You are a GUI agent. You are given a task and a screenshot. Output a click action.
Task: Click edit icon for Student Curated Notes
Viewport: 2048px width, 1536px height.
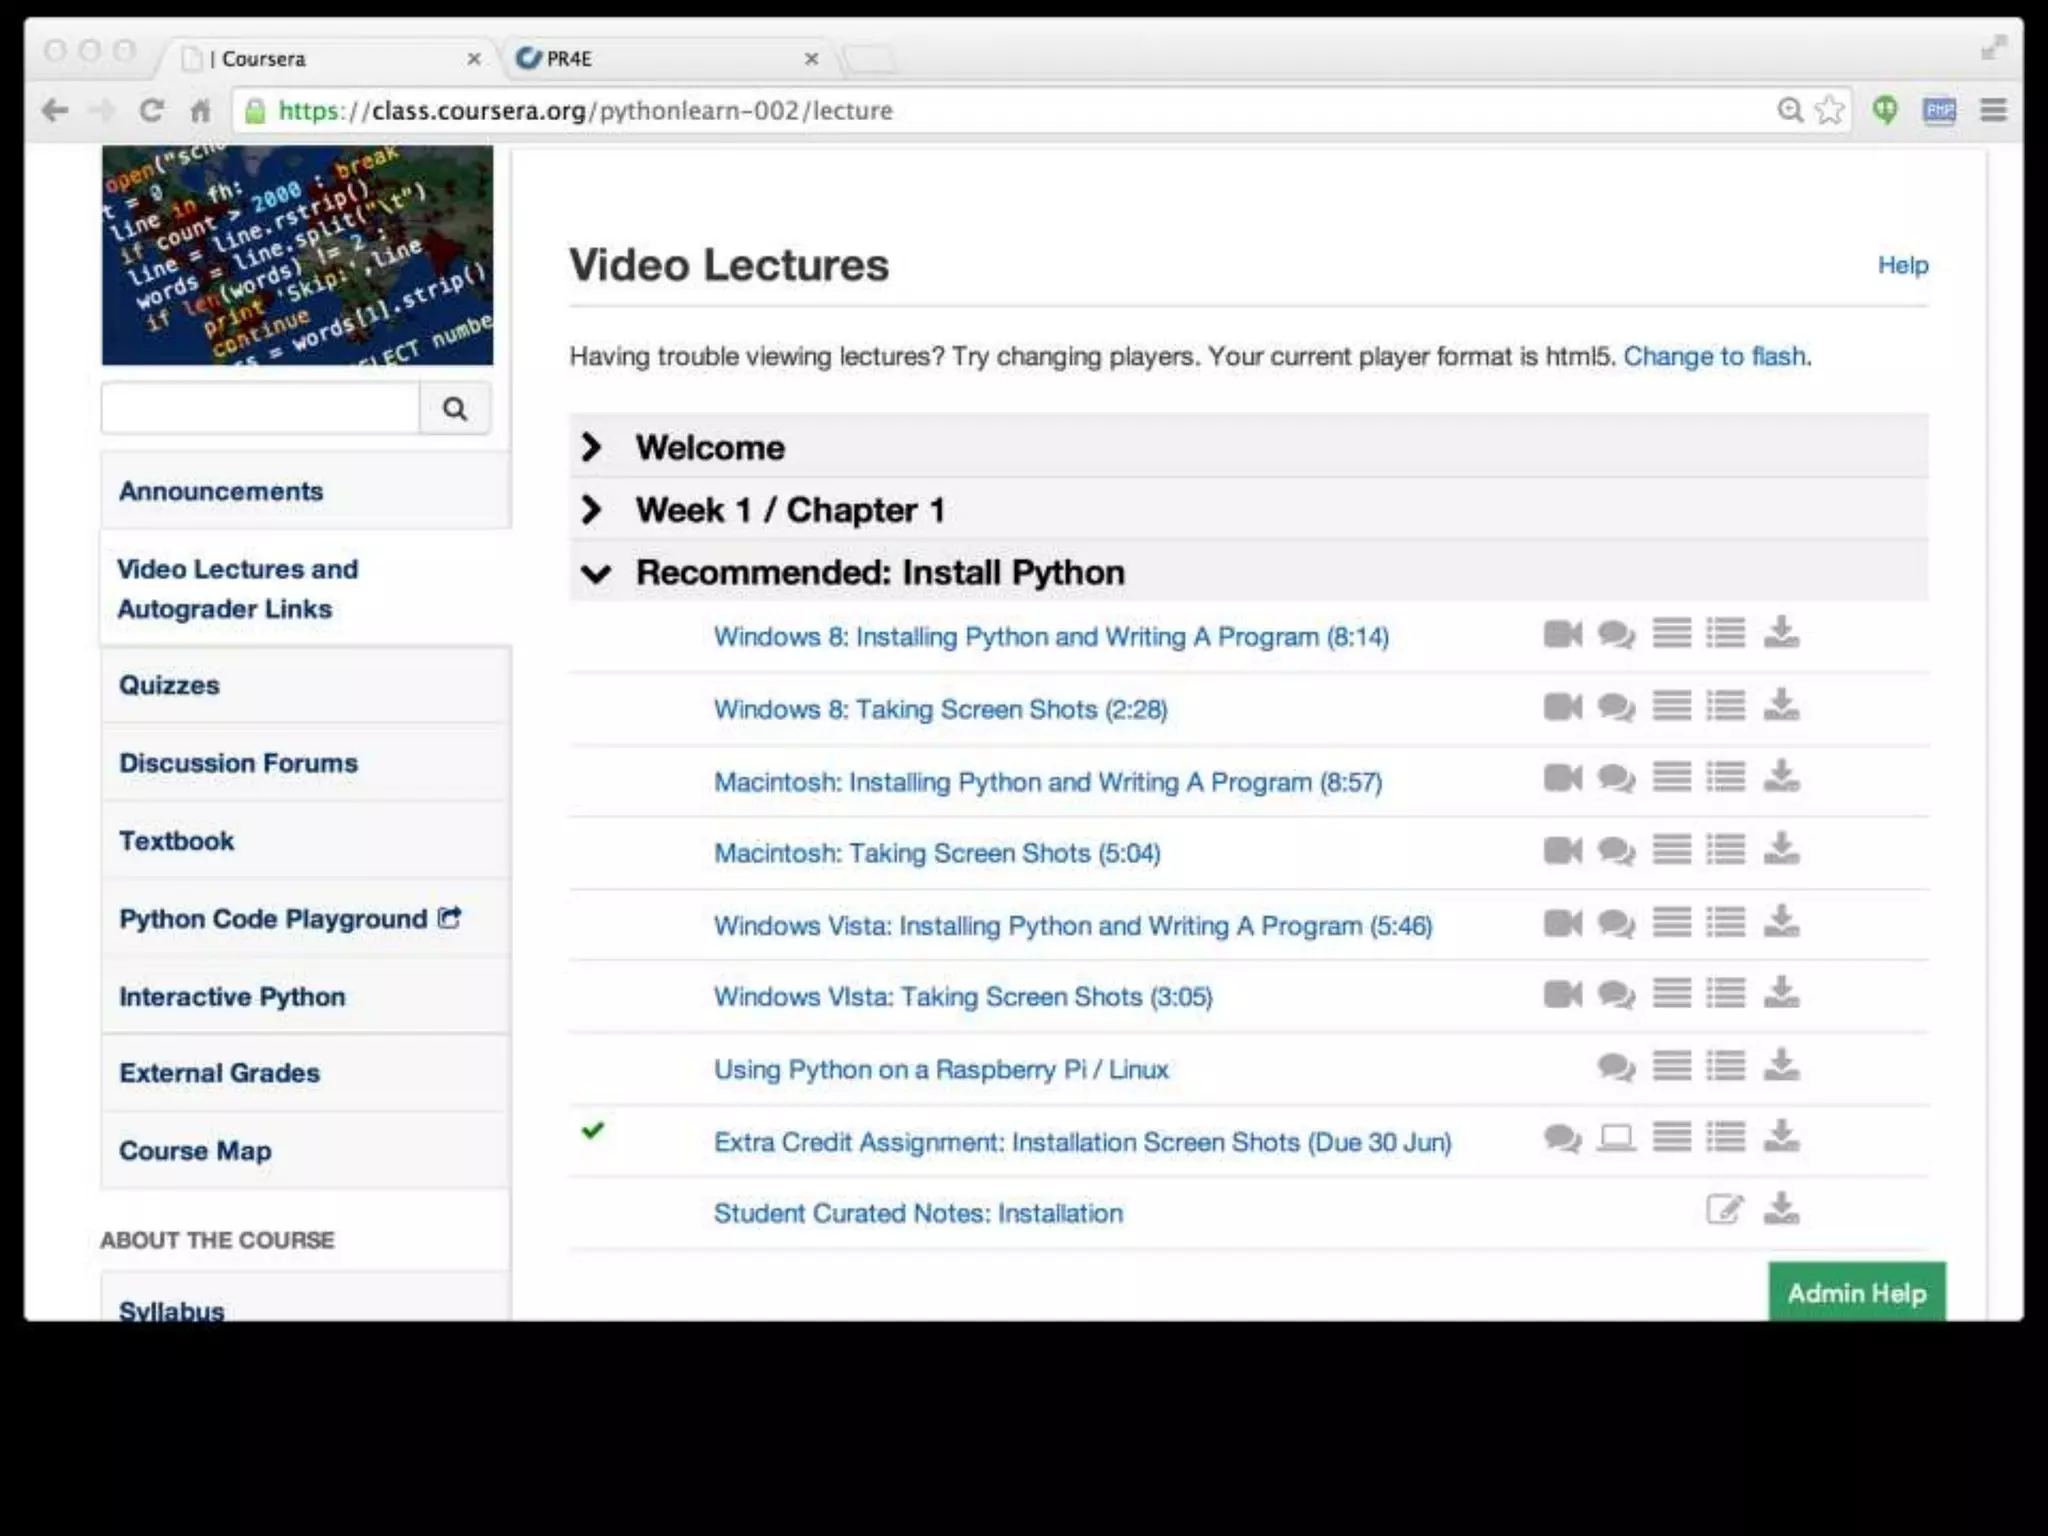click(x=1725, y=1210)
